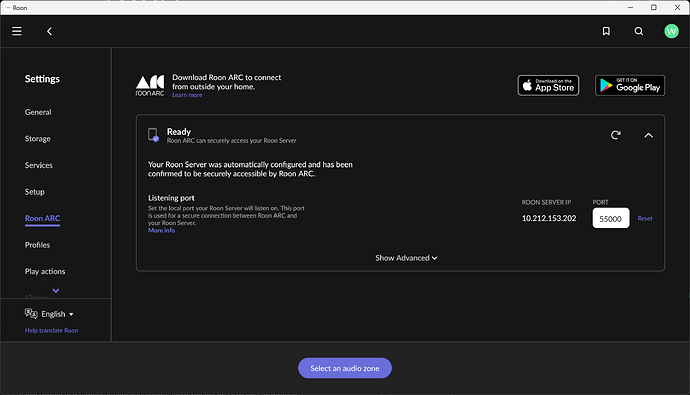The image size is (690, 395).
Task: Open Services settings
Action: click(x=39, y=165)
